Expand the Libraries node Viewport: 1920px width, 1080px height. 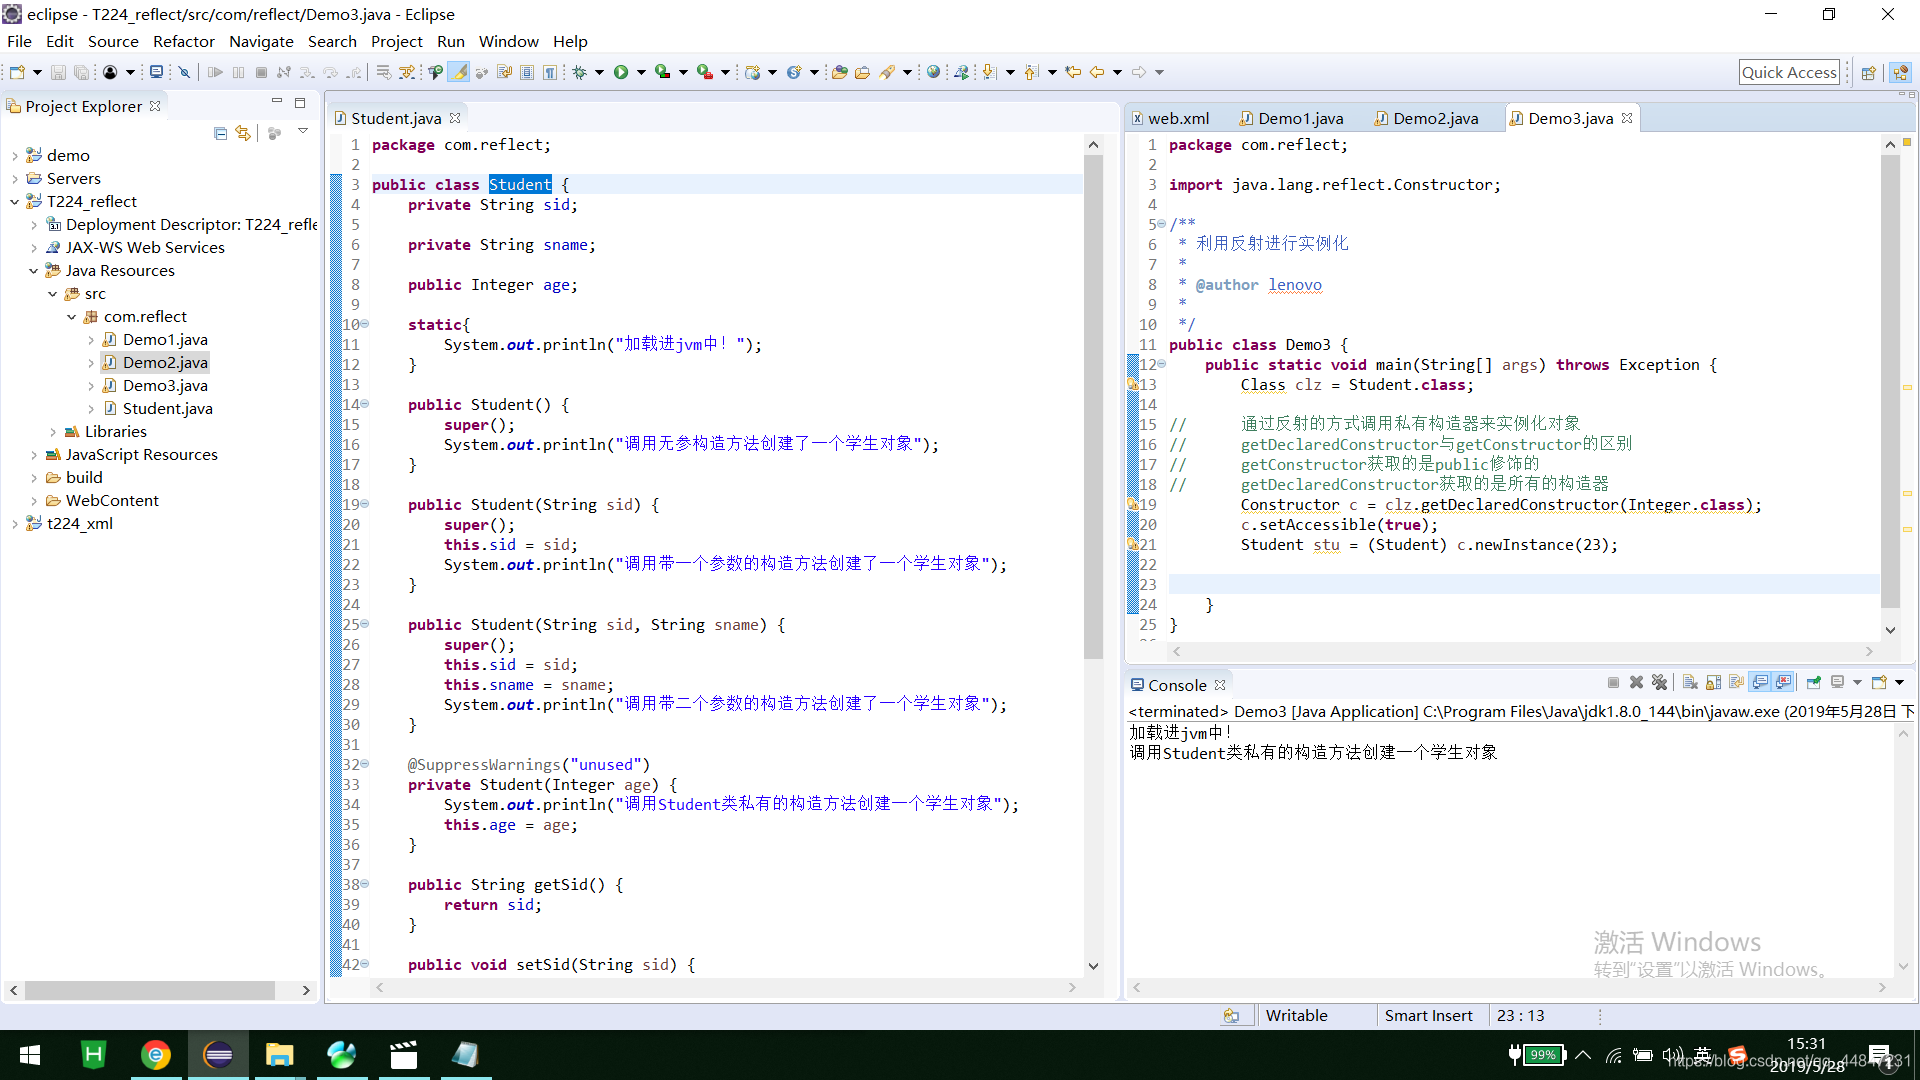[52, 431]
